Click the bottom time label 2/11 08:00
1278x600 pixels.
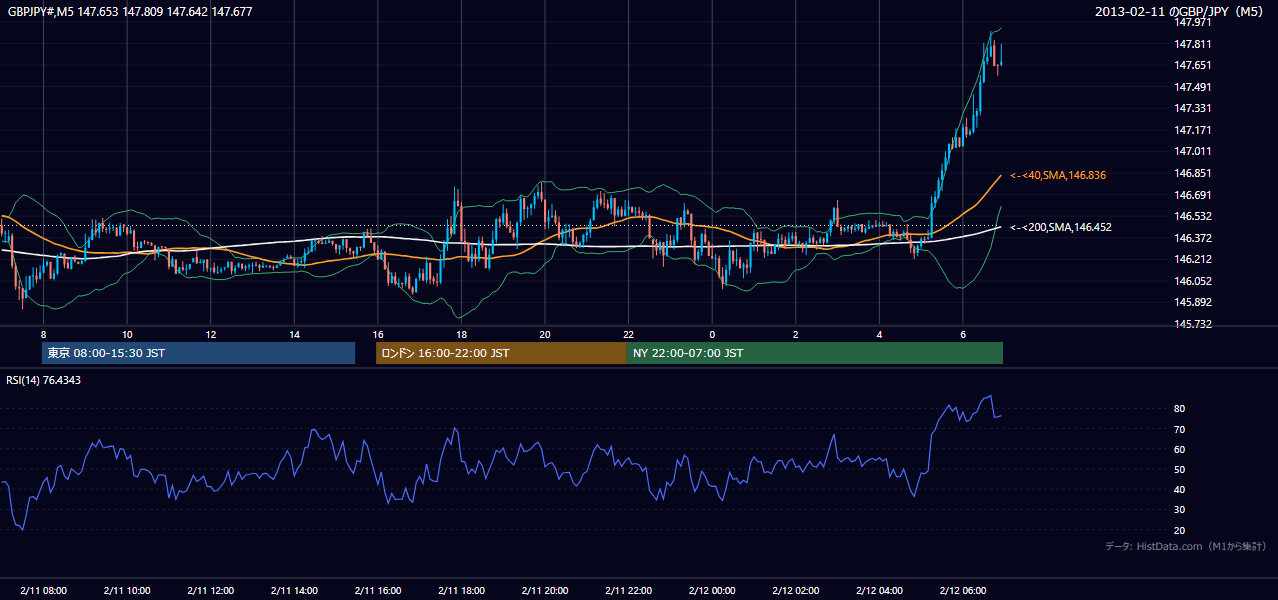(43, 591)
